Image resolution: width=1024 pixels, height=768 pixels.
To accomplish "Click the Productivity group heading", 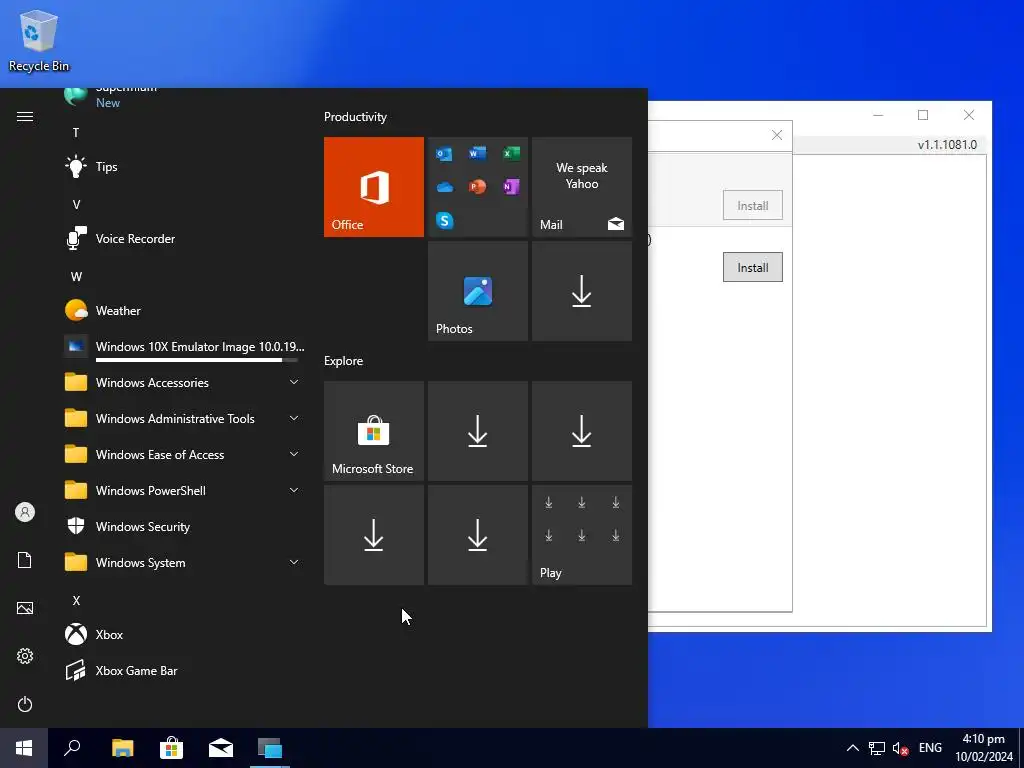I will coord(355,117).
